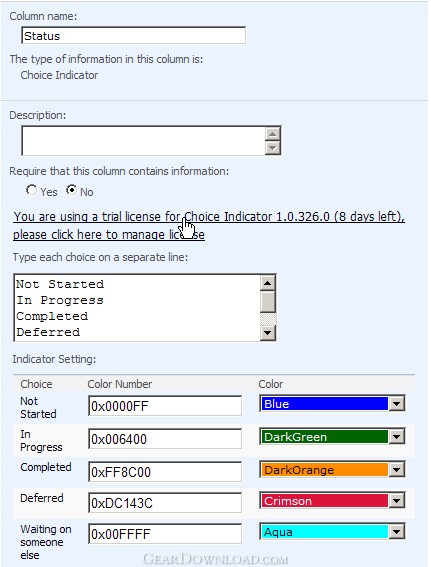The height and width of the screenshot is (567, 431).
Task: Select the Yes radio button
Action: [31, 190]
